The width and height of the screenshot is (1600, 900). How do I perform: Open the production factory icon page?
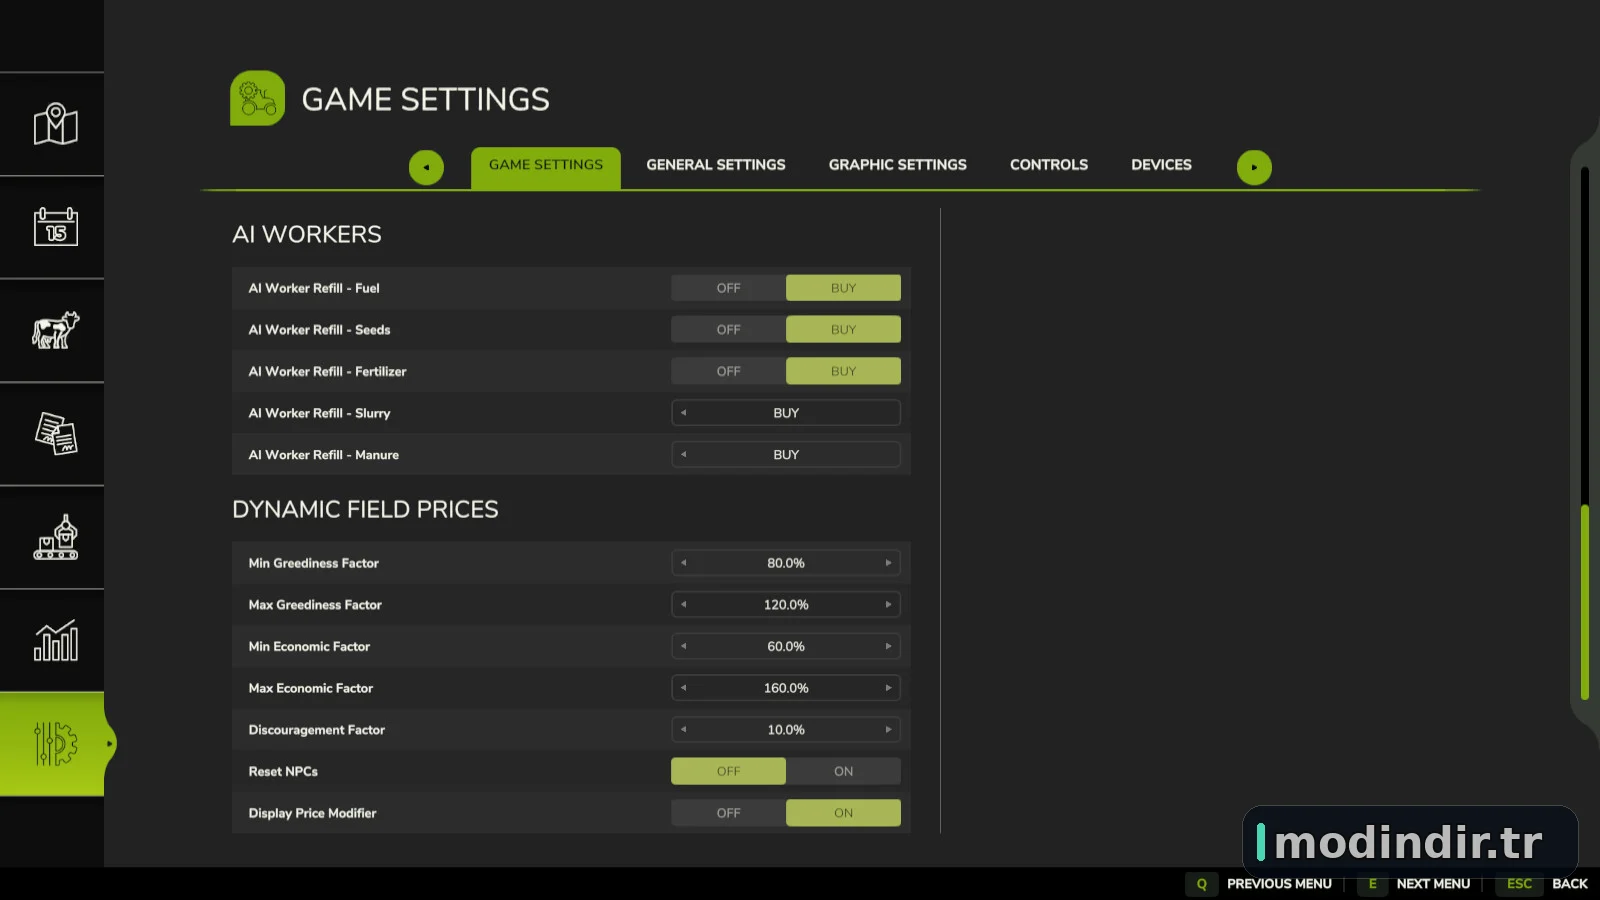(55, 537)
